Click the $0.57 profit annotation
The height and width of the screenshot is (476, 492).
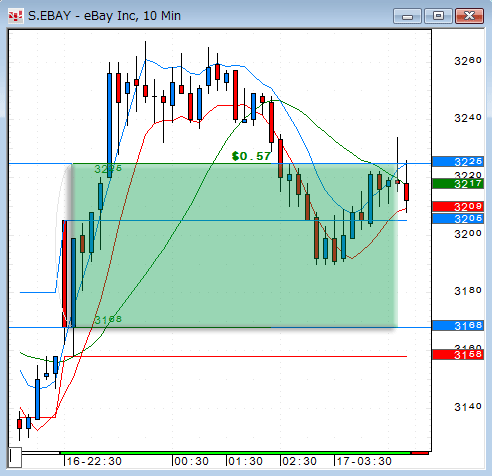pos(251,156)
